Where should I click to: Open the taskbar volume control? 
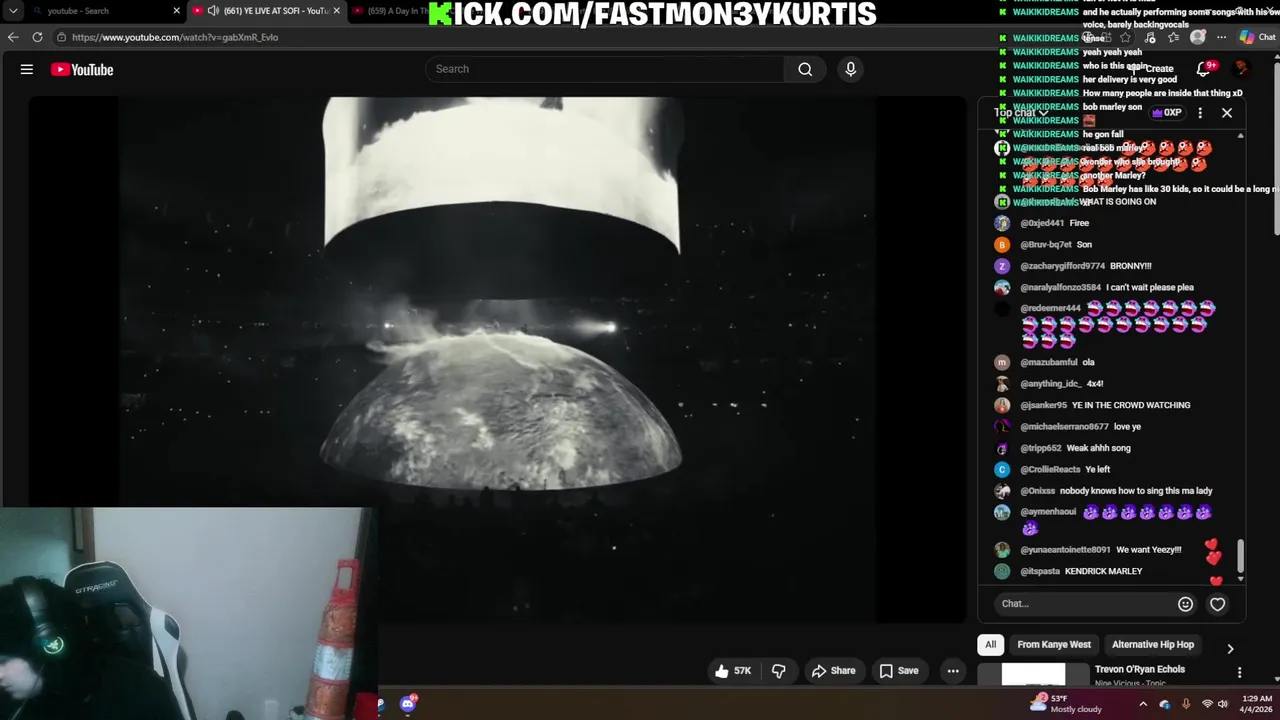(1223, 704)
